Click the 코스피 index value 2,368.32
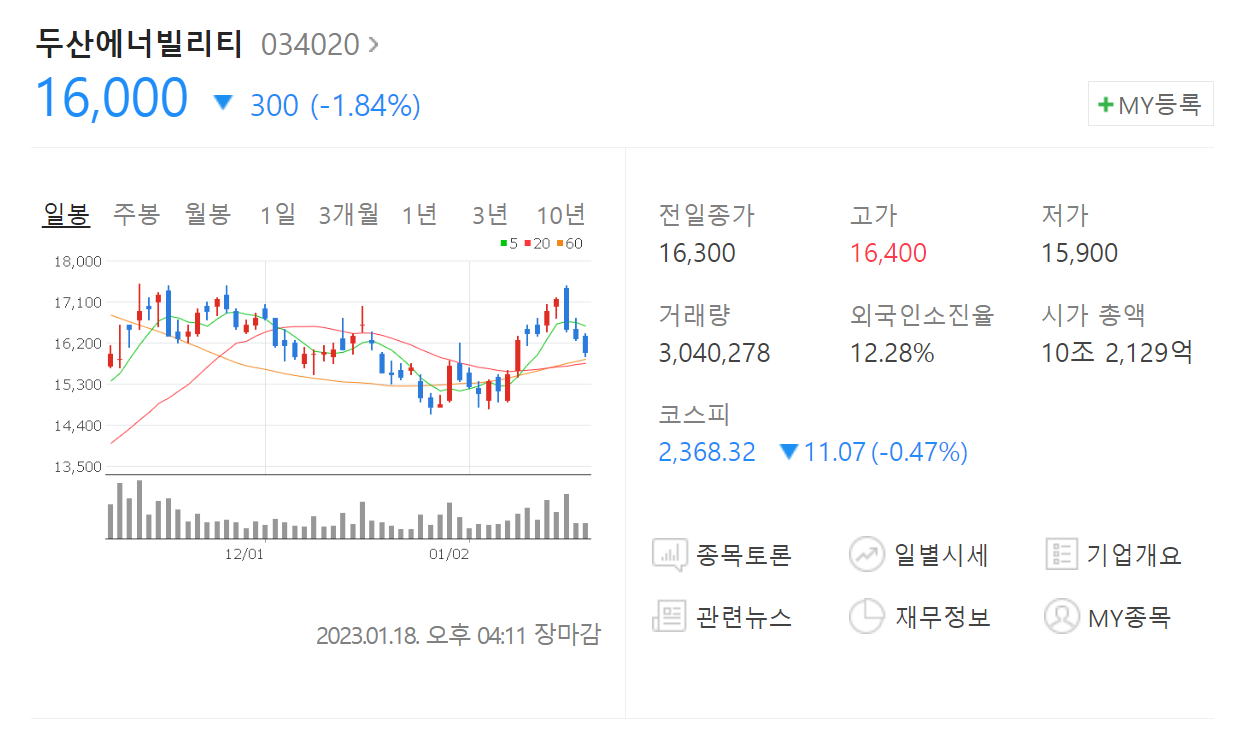Screen dimensions: 1235x736 [707, 453]
